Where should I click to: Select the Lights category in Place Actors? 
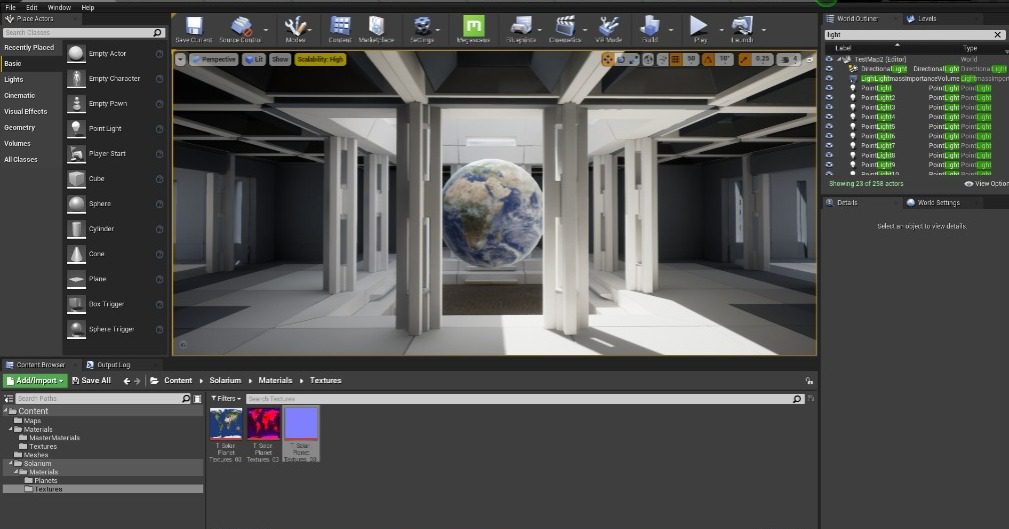tap(14, 80)
